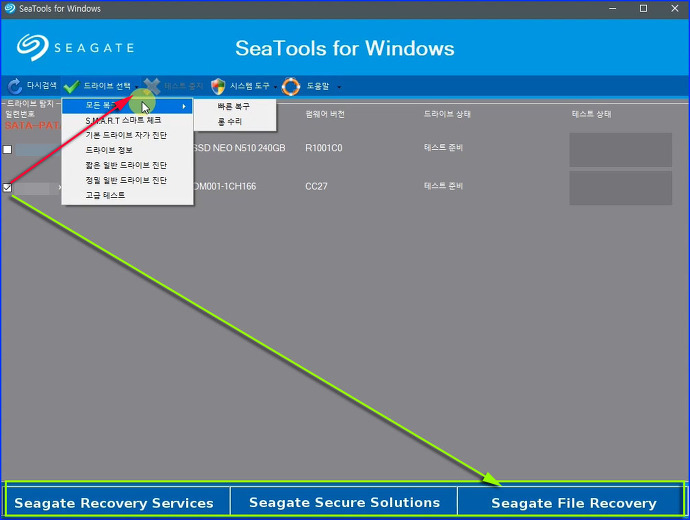This screenshot has height=520, width=690.
Task: Open 드라이브 정보 menu item
Action: [109, 150]
